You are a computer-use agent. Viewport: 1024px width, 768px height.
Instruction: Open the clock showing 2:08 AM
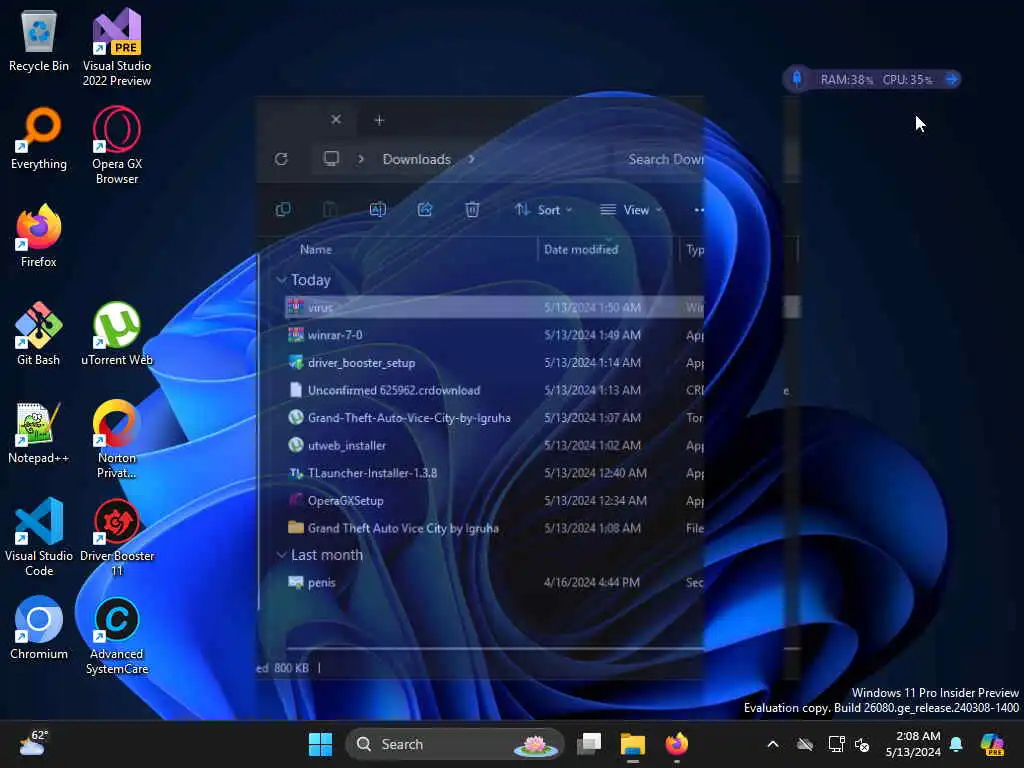(x=913, y=744)
